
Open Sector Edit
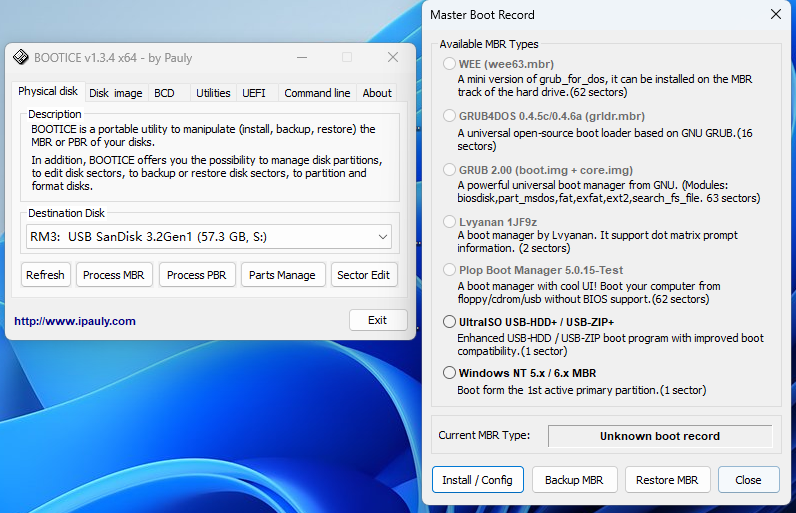tap(363, 275)
